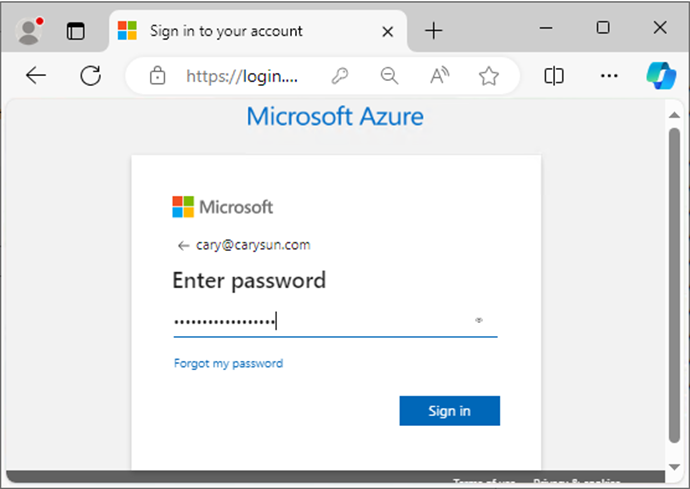Click the Sign in button
Screen dimensions: 690x489
[x=449, y=411]
